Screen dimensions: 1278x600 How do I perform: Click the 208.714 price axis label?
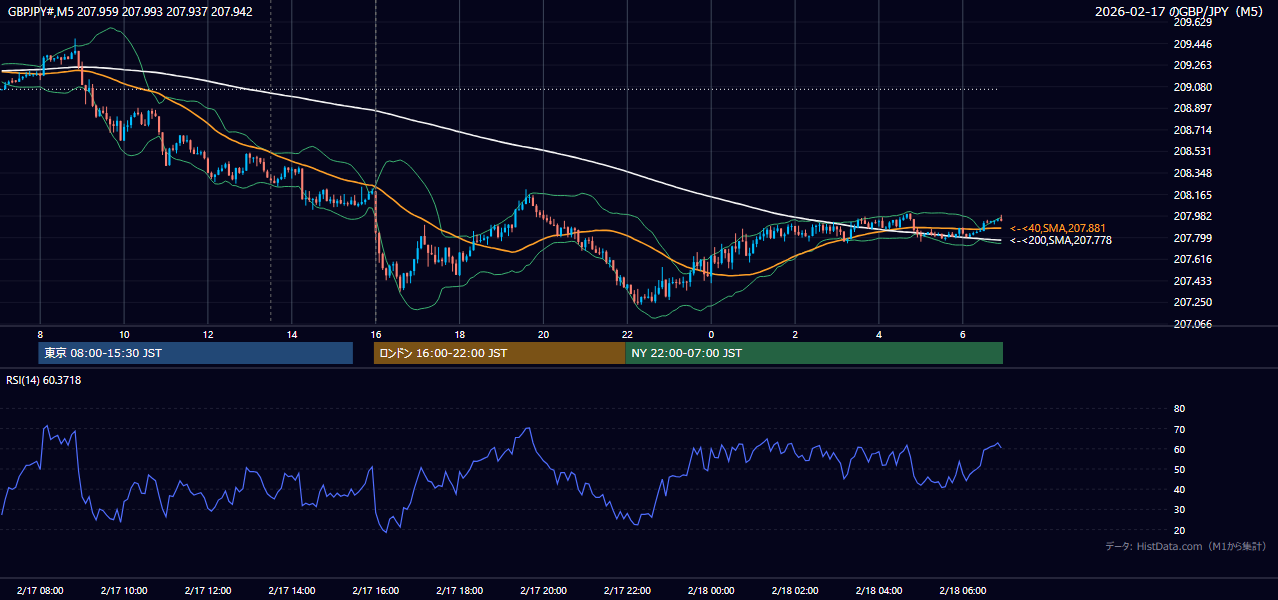click(x=1192, y=130)
